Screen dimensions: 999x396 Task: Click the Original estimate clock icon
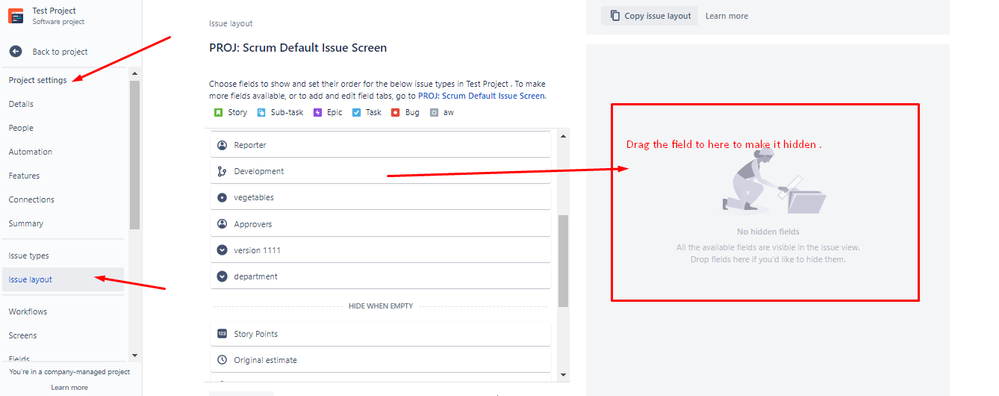coord(222,360)
